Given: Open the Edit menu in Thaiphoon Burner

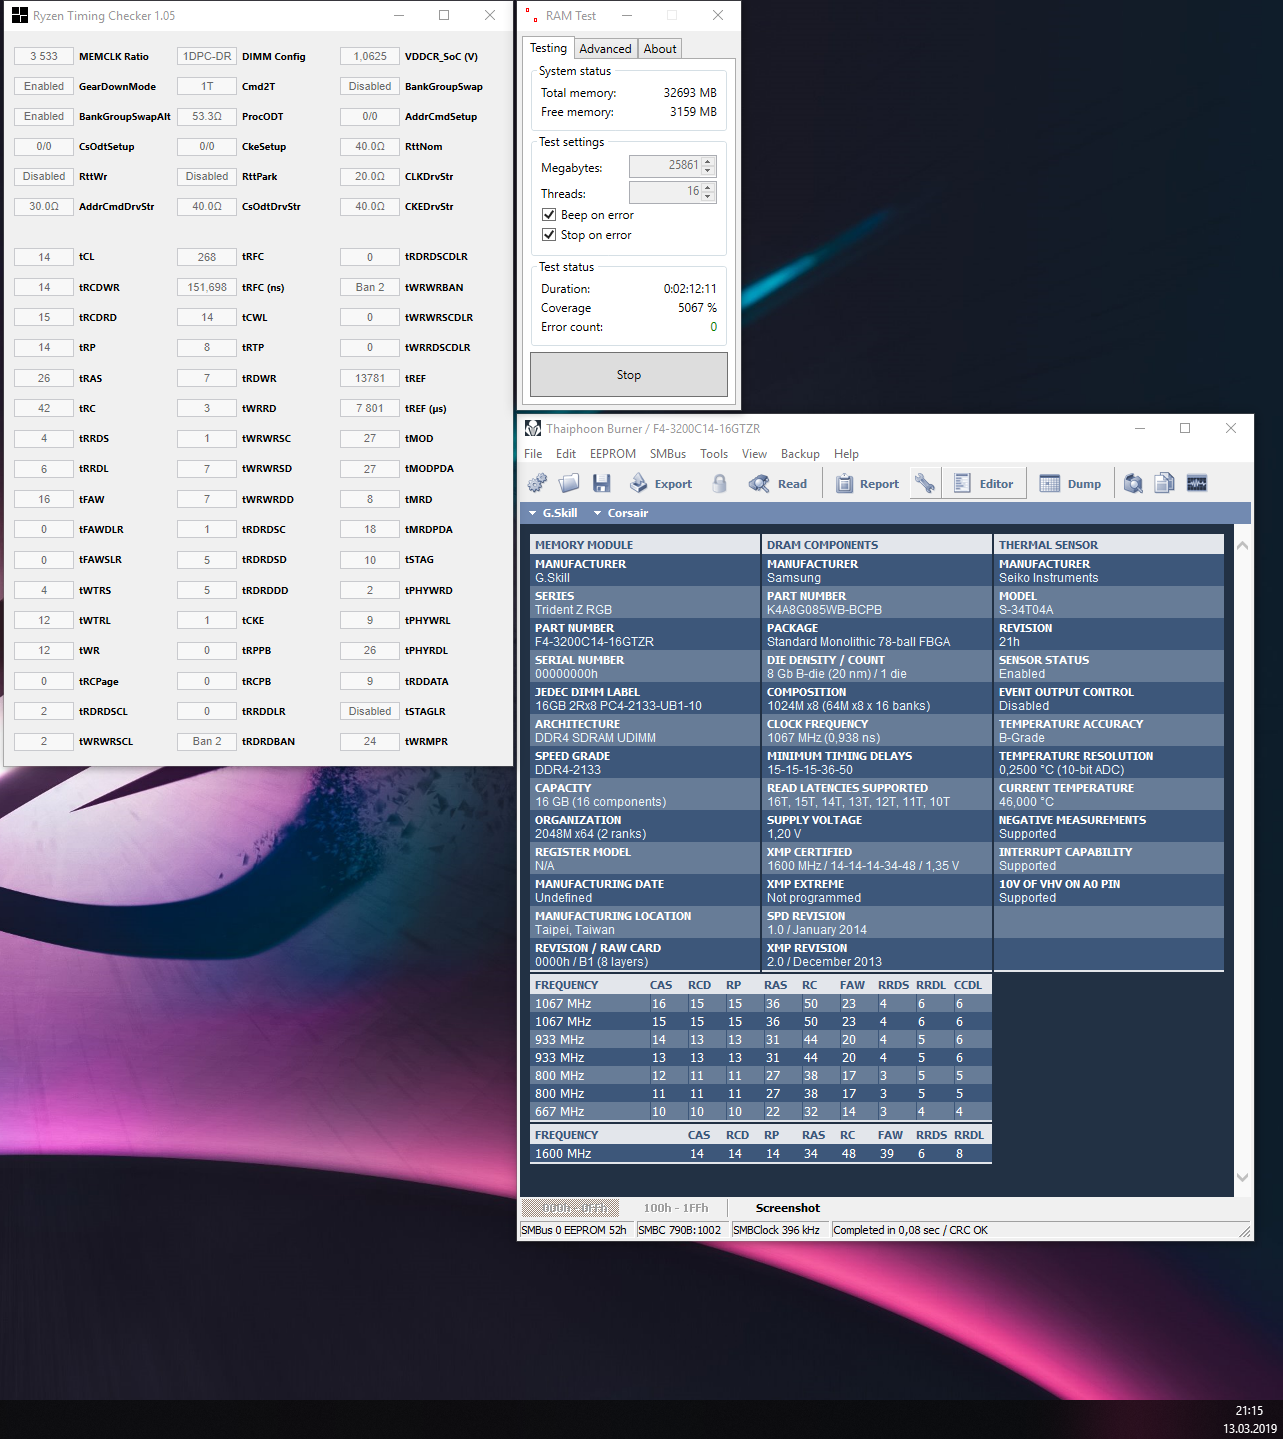Looking at the screenshot, I should point(566,454).
